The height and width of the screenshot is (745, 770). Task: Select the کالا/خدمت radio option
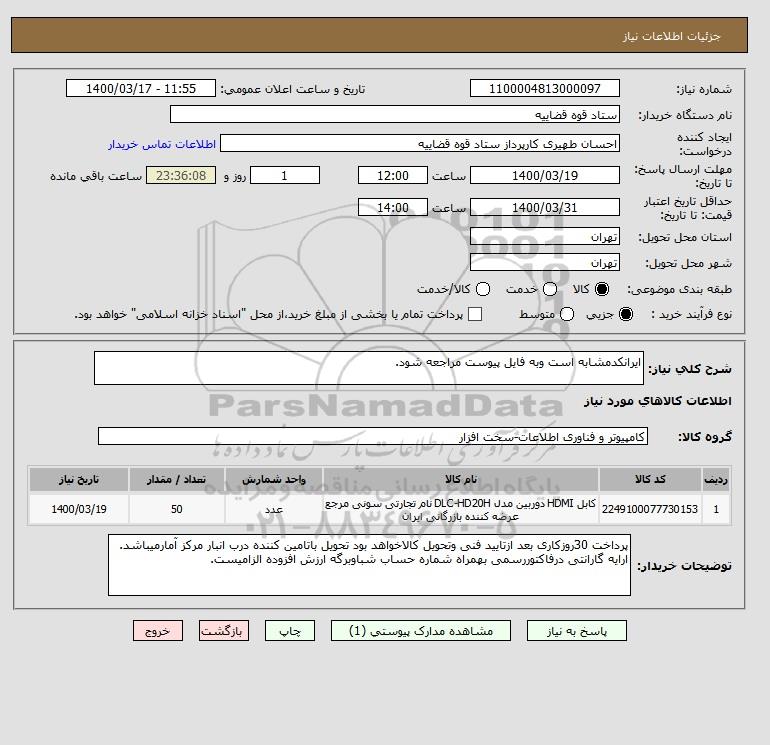(483, 289)
